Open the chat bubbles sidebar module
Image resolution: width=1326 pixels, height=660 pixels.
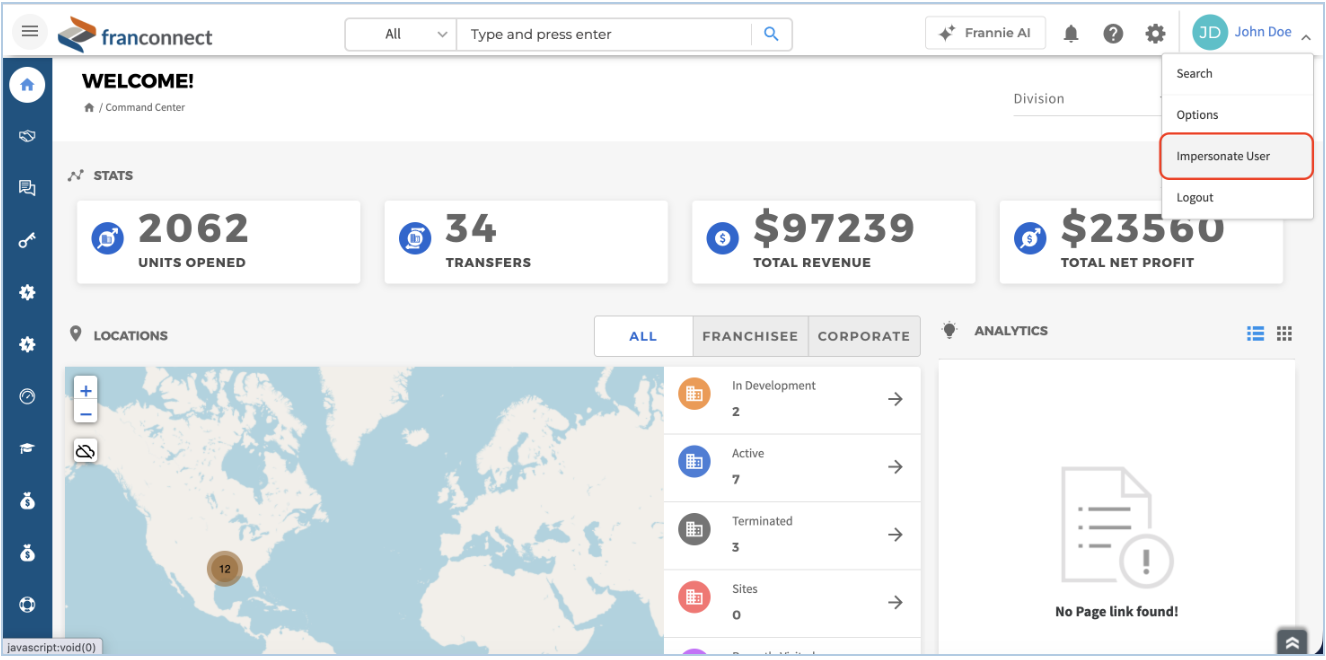(x=27, y=188)
